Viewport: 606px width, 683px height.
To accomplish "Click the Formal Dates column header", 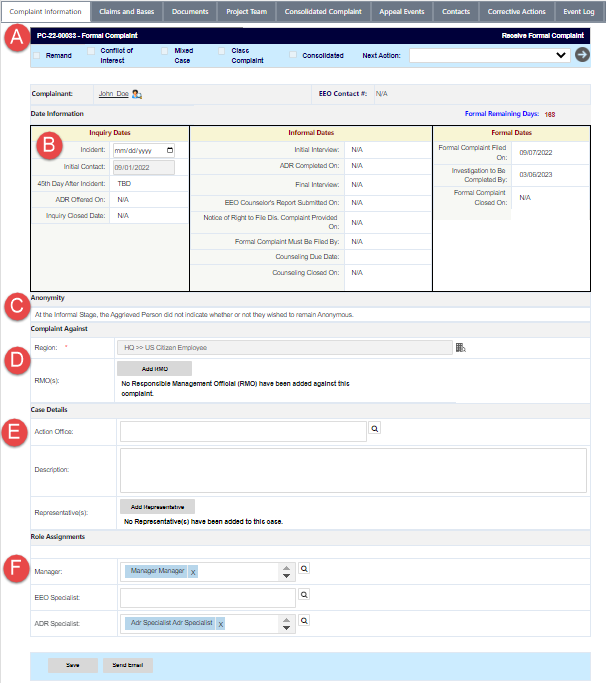I will (x=511, y=133).
